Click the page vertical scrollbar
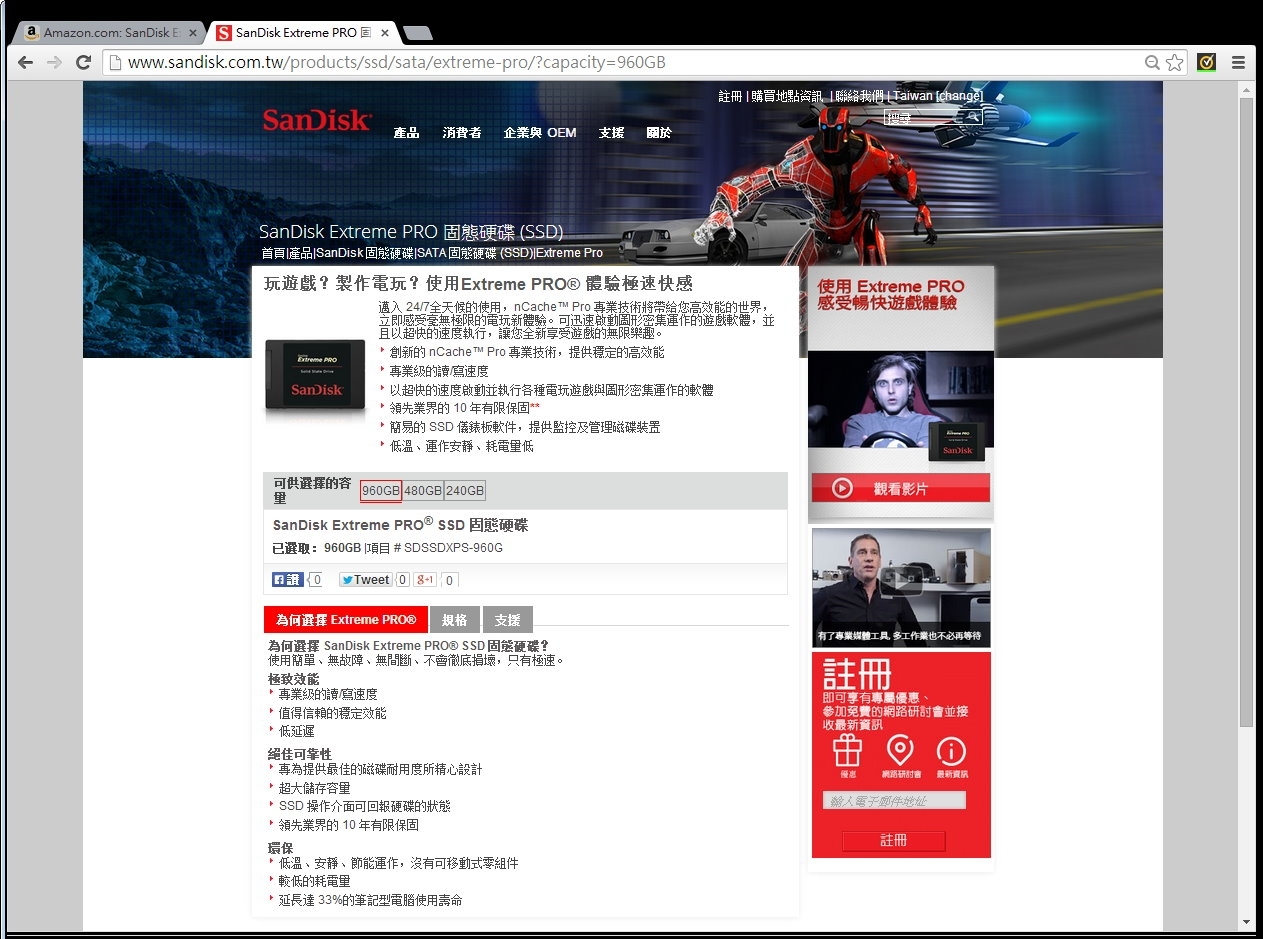The width and height of the screenshot is (1263, 939). pos(1246,412)
